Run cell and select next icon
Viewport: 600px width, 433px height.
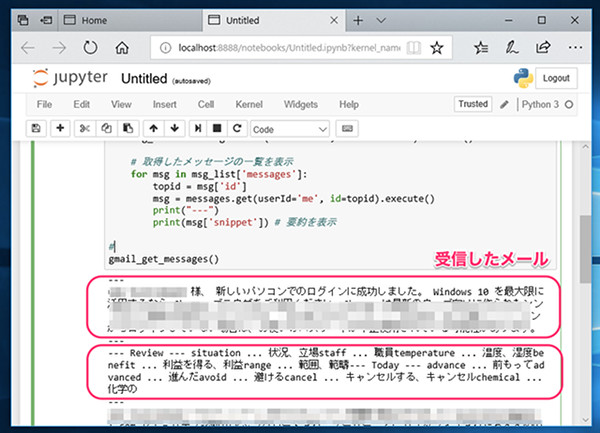[x=198, y=129]
